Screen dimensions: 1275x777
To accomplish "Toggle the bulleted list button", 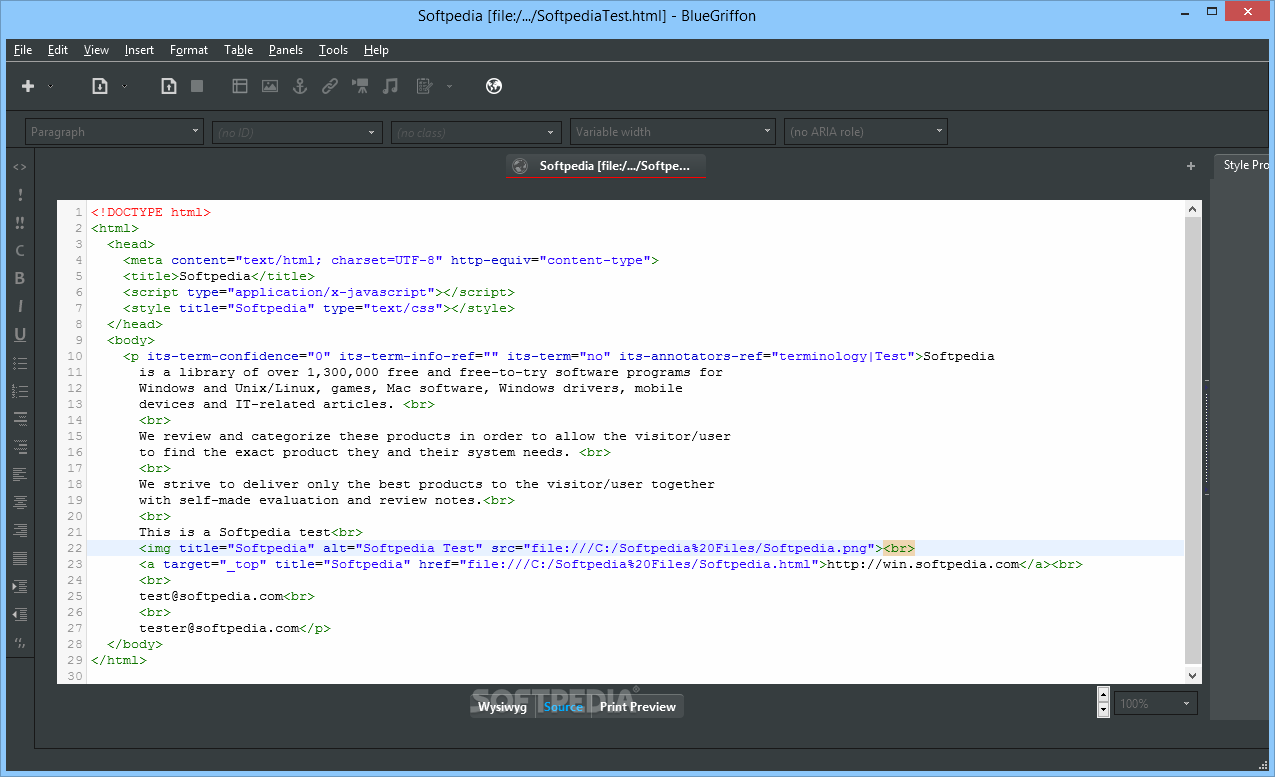I will 19,363.
